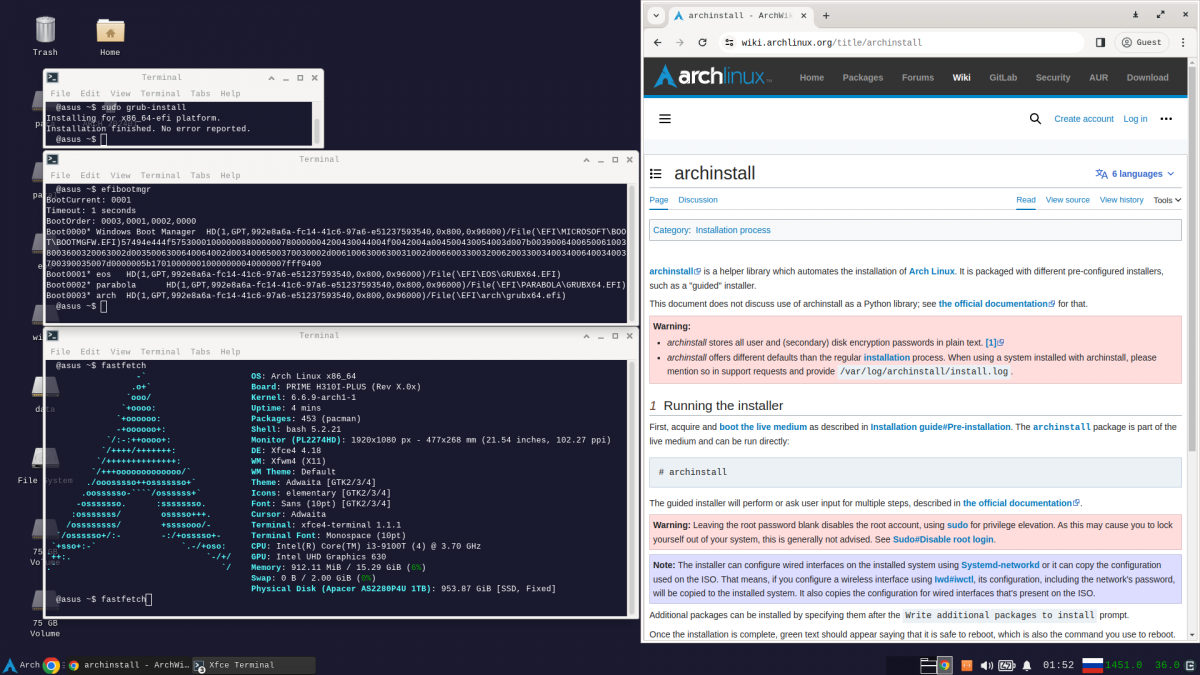
Task: Open Help menu in fastfetch terminal
Action: (231, 352)
